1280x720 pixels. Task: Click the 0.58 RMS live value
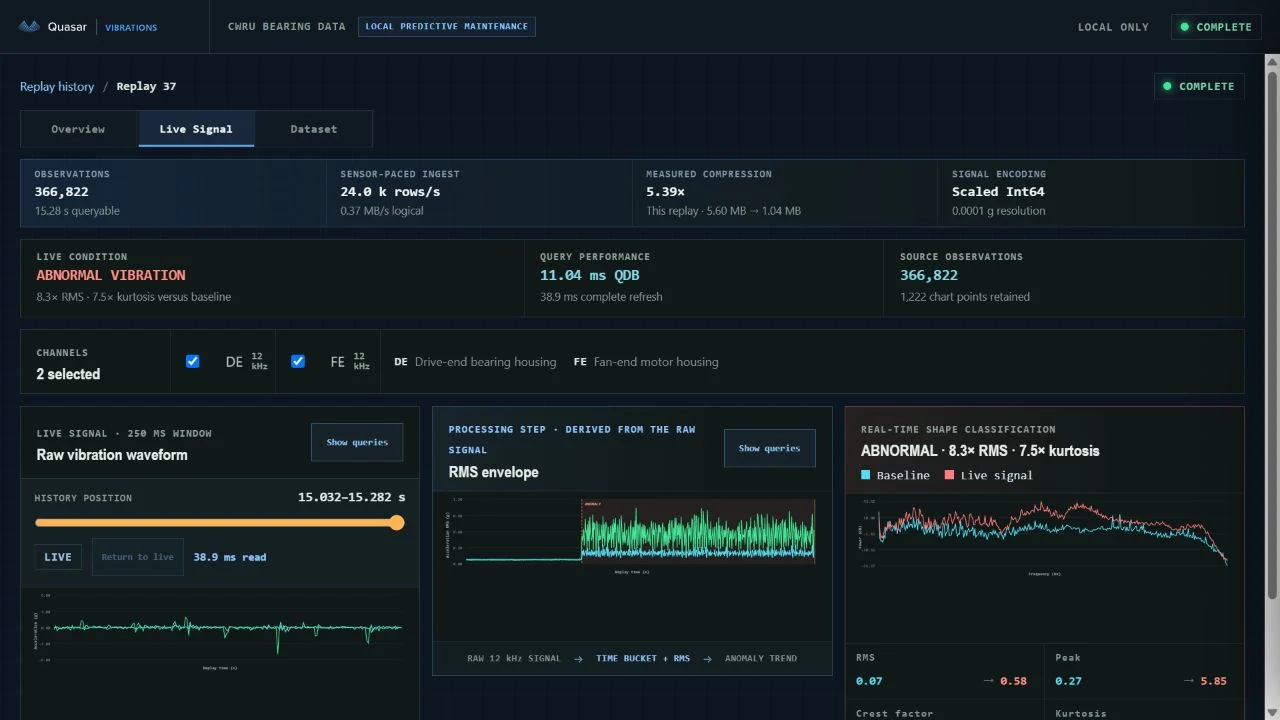[x=1013, y=681]
